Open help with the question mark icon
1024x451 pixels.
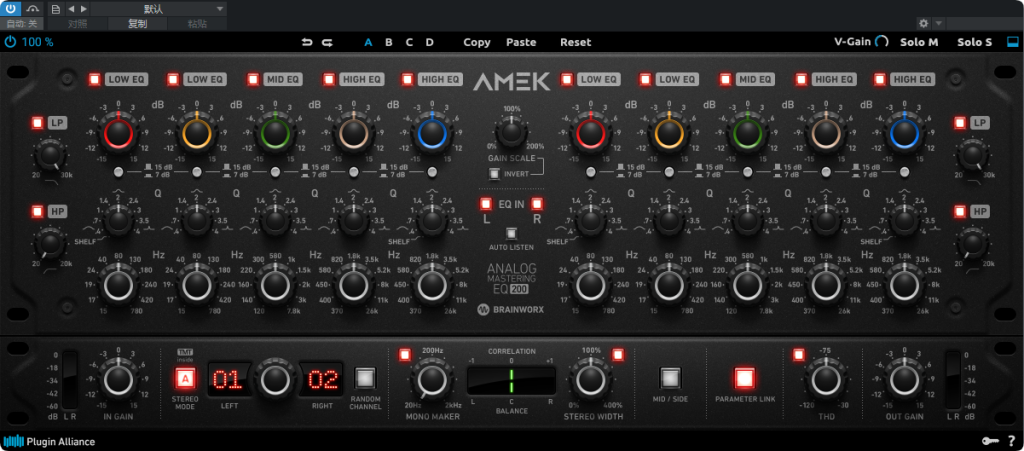(x=1012, y=441)
